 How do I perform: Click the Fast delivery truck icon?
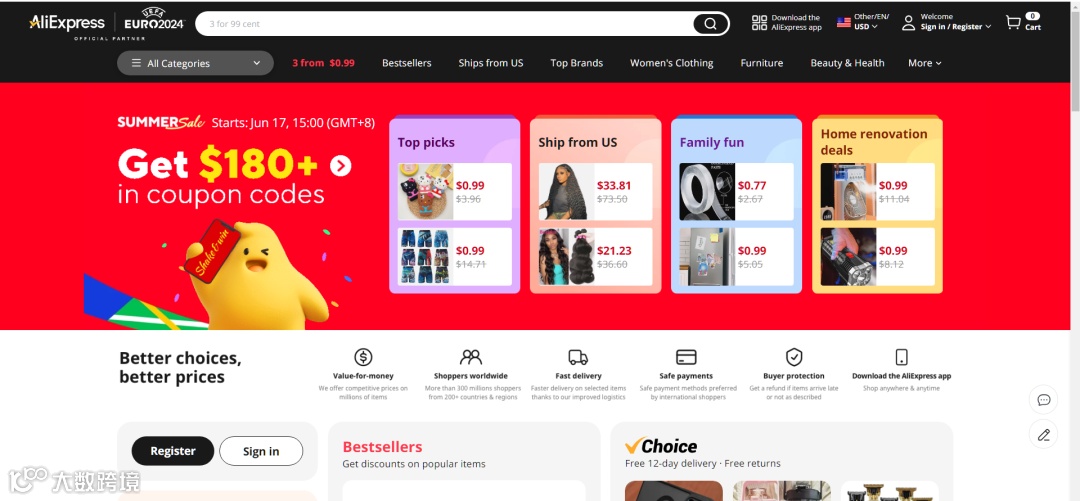(578, 357)
